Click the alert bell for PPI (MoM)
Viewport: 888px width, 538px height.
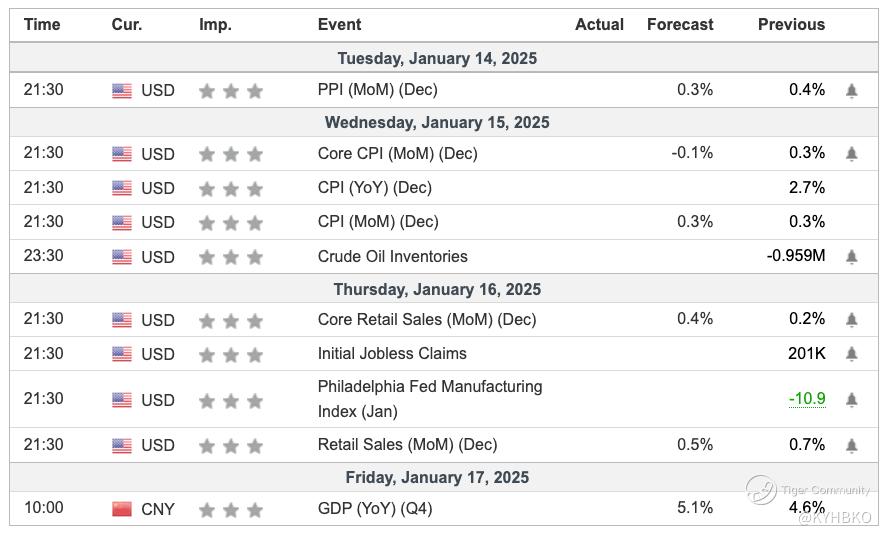click(851, 91)
